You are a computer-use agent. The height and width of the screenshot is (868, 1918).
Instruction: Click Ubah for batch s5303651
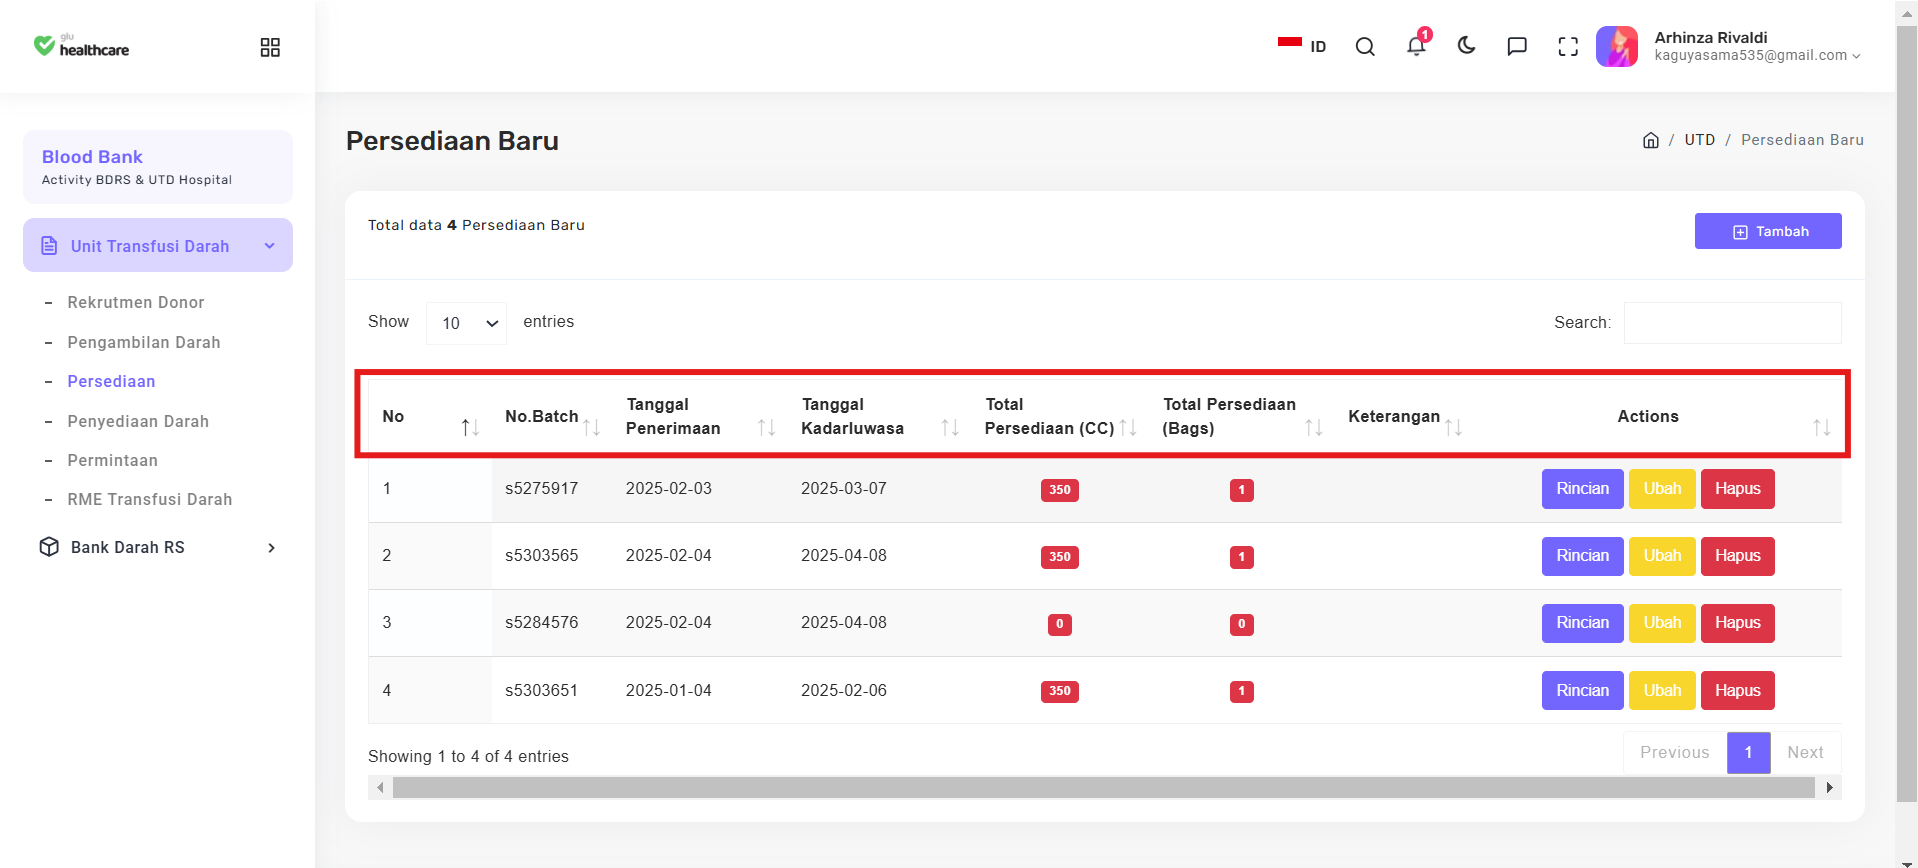[x=1662, y=691]
